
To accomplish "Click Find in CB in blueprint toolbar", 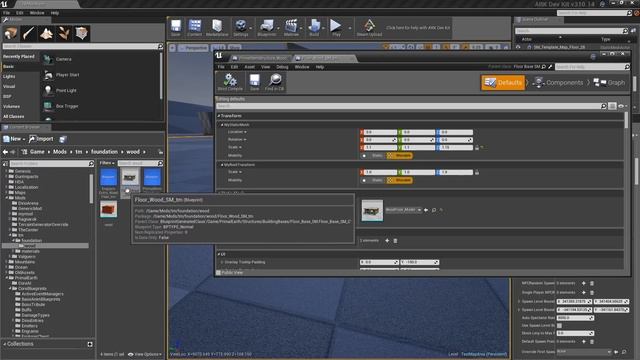I will [x=274, y=82].
